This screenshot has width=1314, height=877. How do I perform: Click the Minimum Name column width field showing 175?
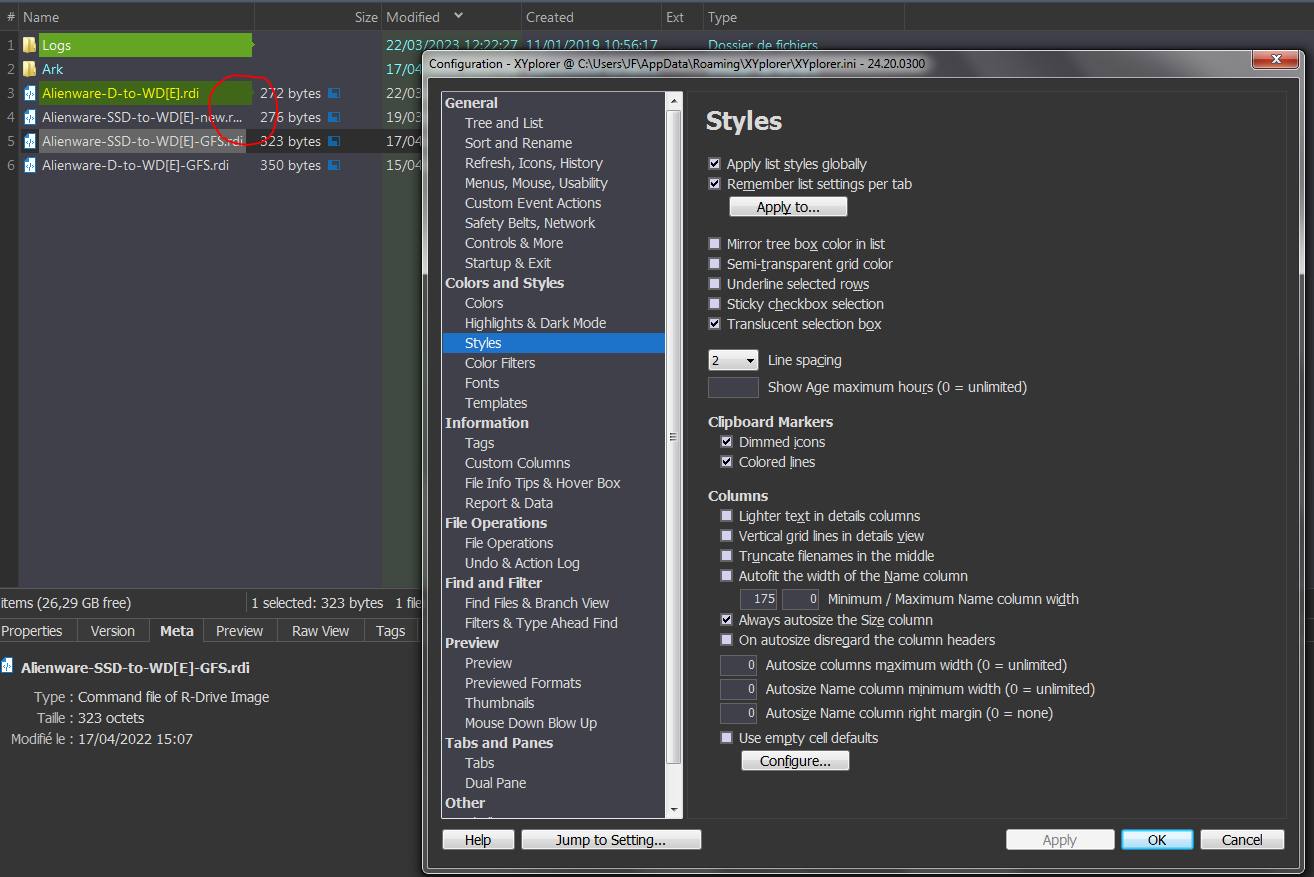tap(759, 599)
